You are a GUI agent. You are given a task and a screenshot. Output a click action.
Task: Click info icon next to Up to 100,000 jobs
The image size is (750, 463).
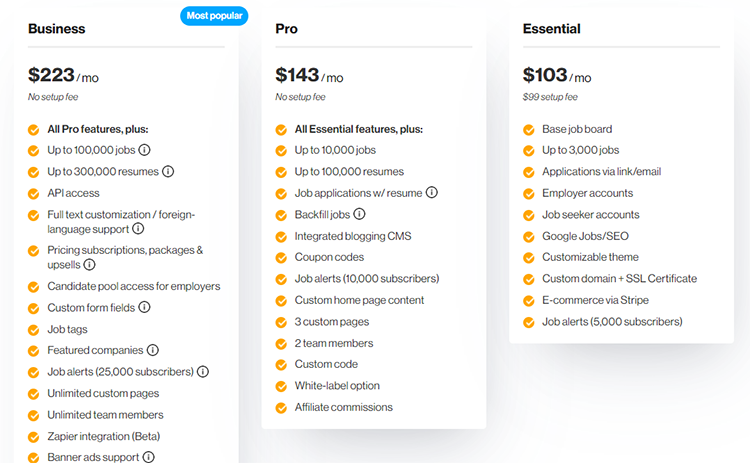coord(144,150)
